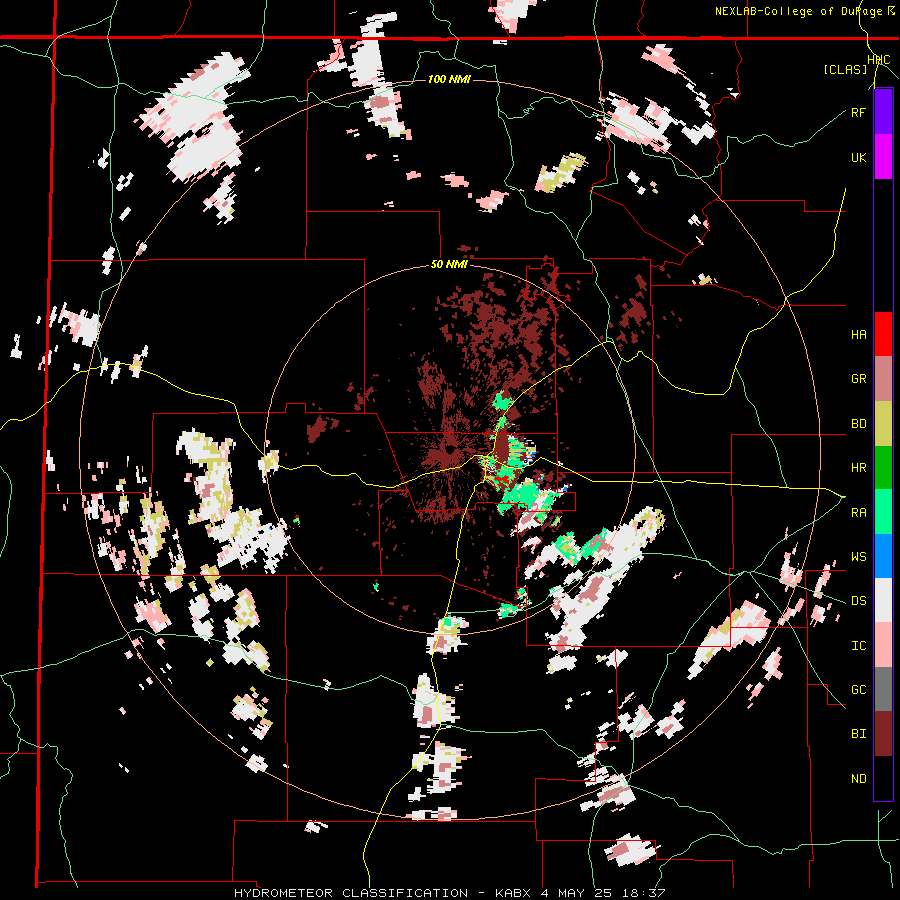Click the [CLAS] units label
900x900 pixels.
click(x=845, y=69)
